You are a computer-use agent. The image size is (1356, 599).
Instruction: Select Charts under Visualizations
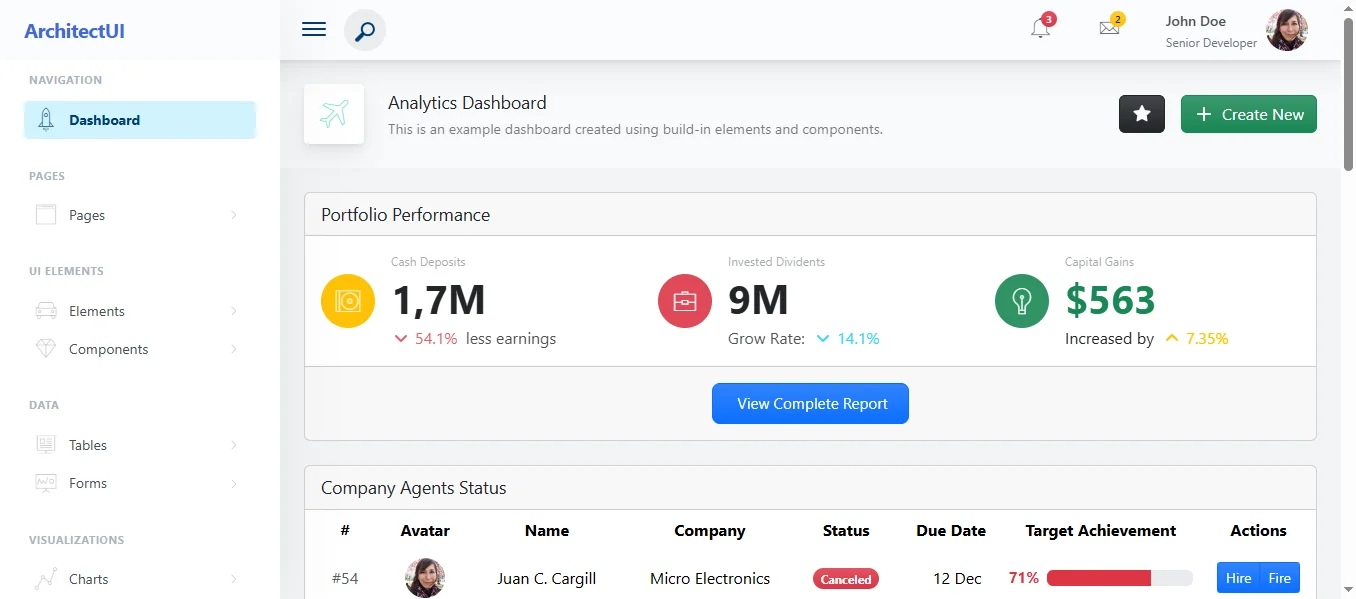tap(88, 579)
